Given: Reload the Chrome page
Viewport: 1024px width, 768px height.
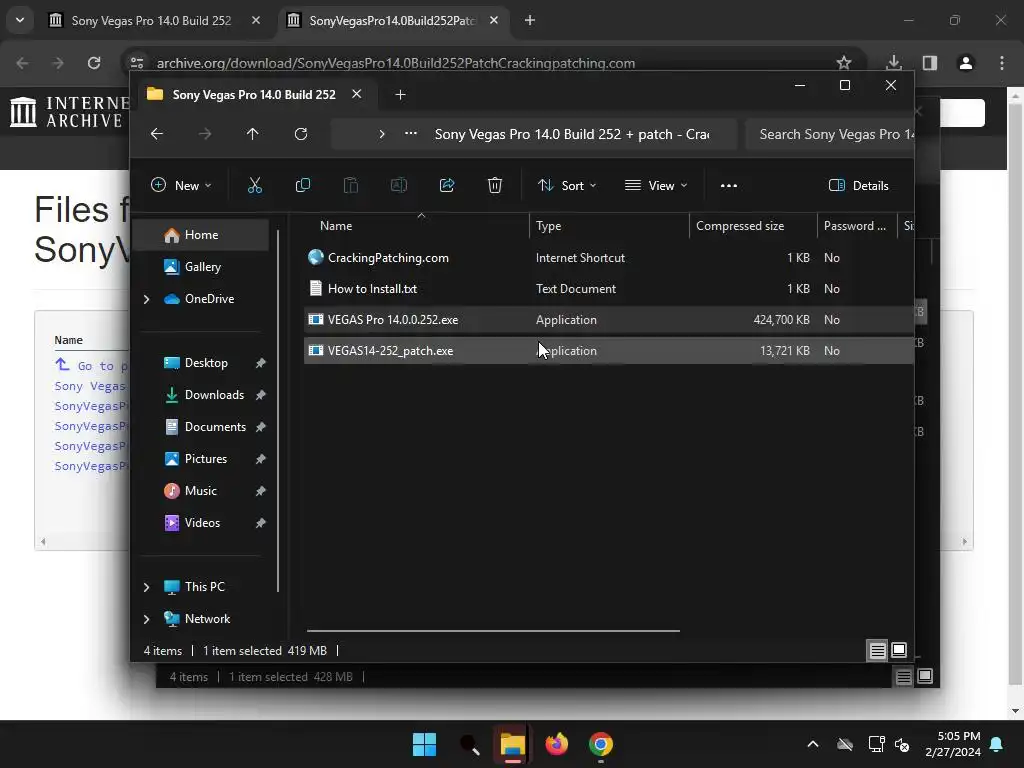Looking at the screenshot, I should [94, 63].
